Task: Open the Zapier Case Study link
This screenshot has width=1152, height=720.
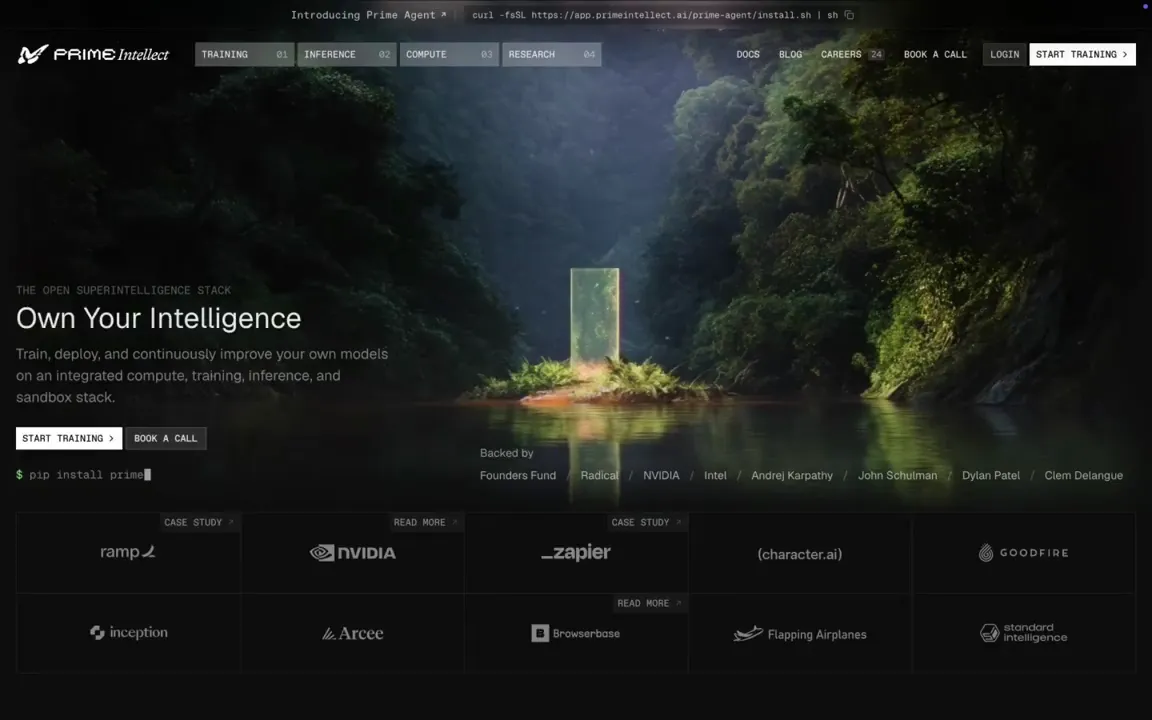Action: (x=647, y=522)
